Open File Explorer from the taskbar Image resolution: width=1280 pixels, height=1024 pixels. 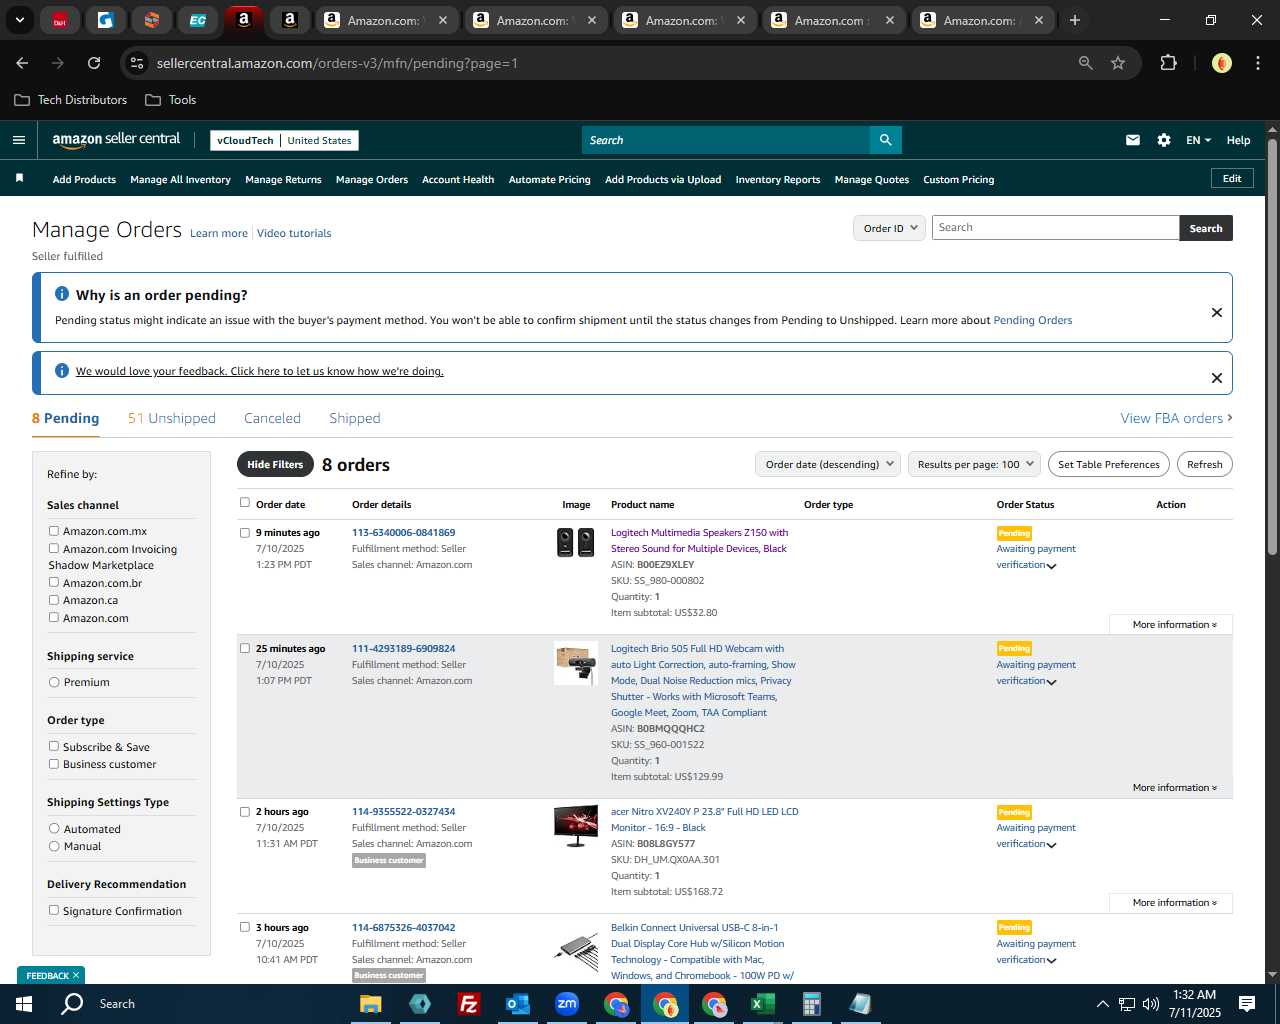[371, 1004]
